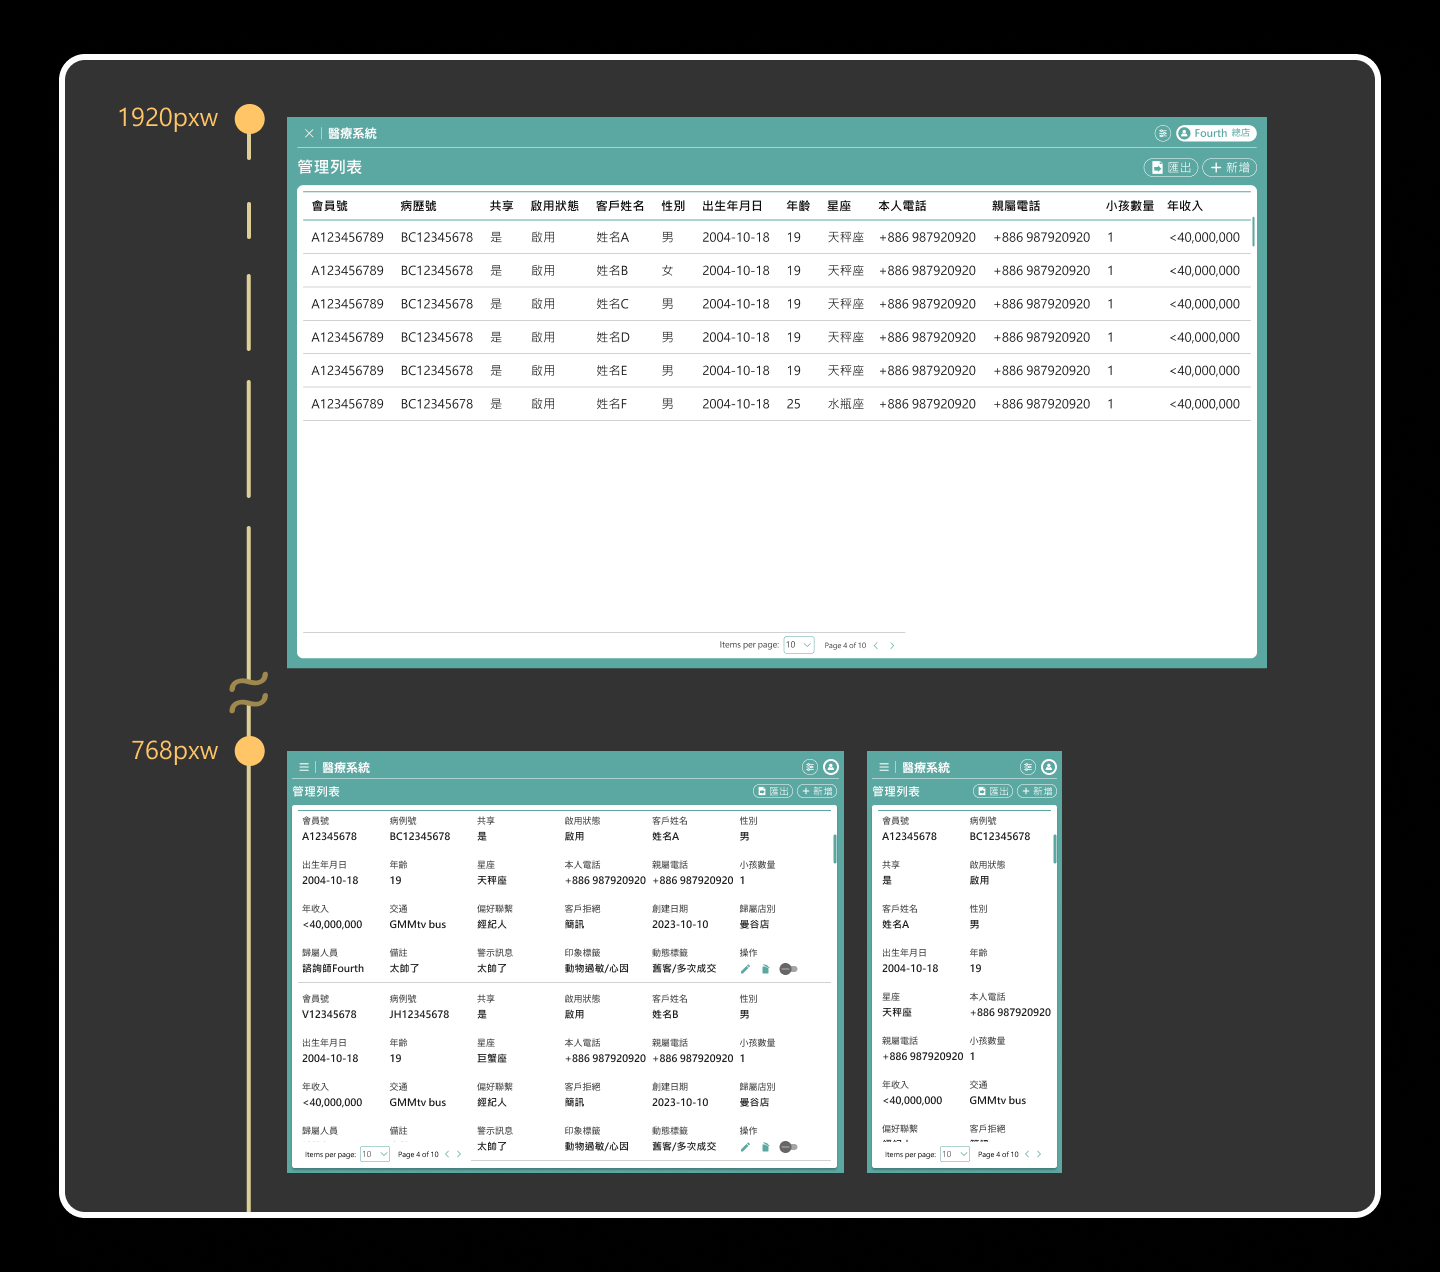Click the Fourth 總店 account button
The height and width of the screenshot is (1272, 1440).
[1215, 133]
